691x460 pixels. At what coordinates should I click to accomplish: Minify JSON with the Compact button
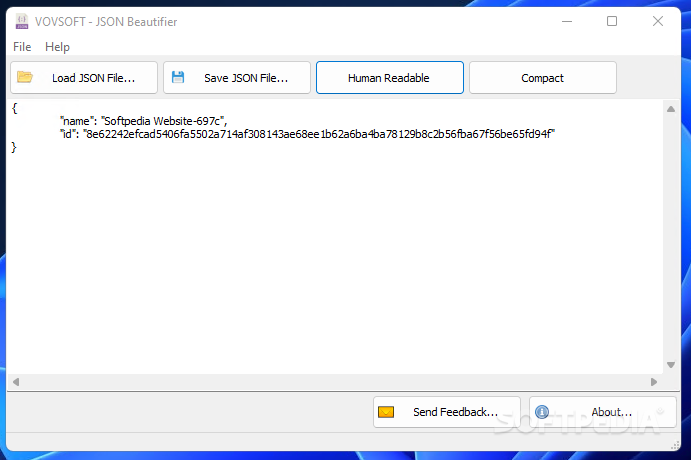pos(542,78)
